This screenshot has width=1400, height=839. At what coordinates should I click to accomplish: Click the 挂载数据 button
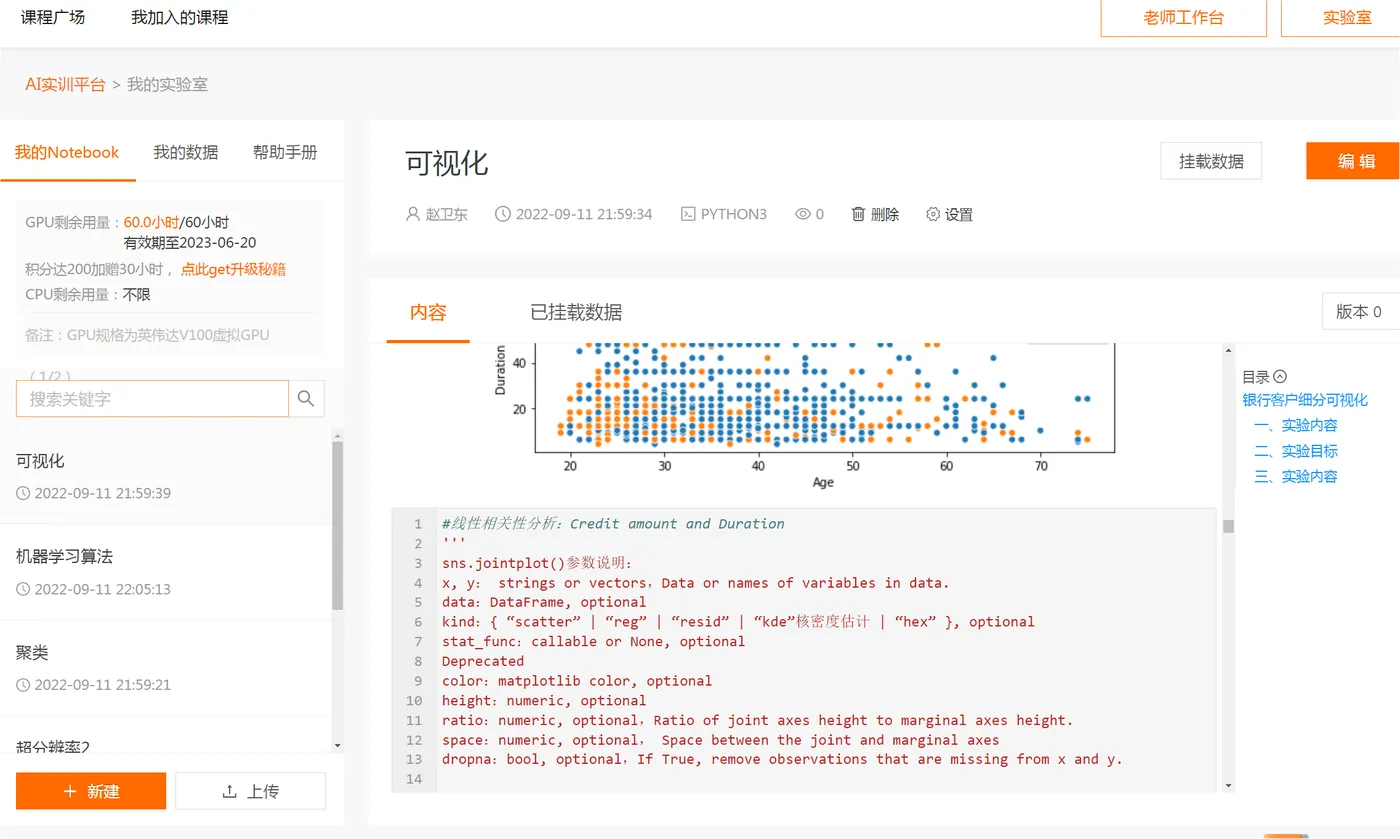(x=1211, y=161)
